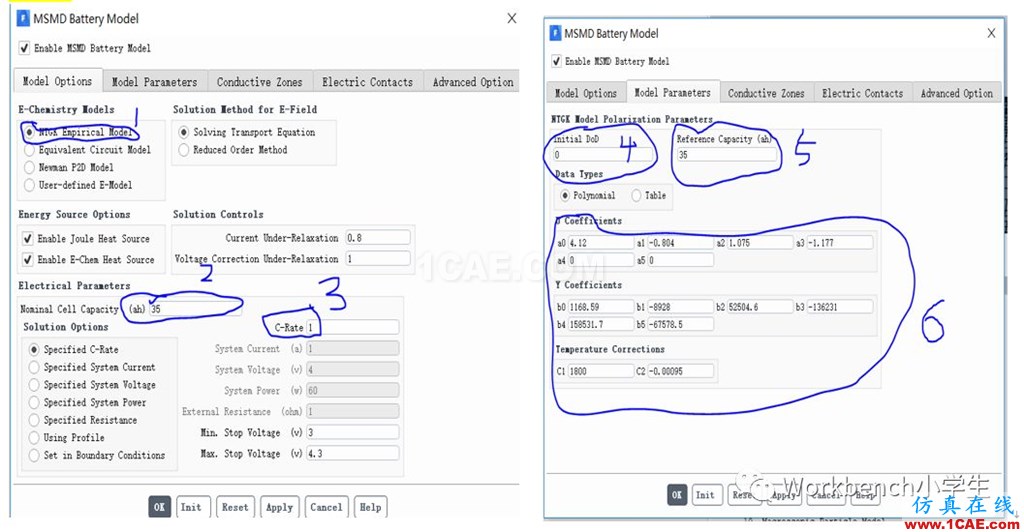The width and height of the screenshot is (1024, 532).
Task: Open Model Options tab in right dialog
Action: (x=586, y=93)
